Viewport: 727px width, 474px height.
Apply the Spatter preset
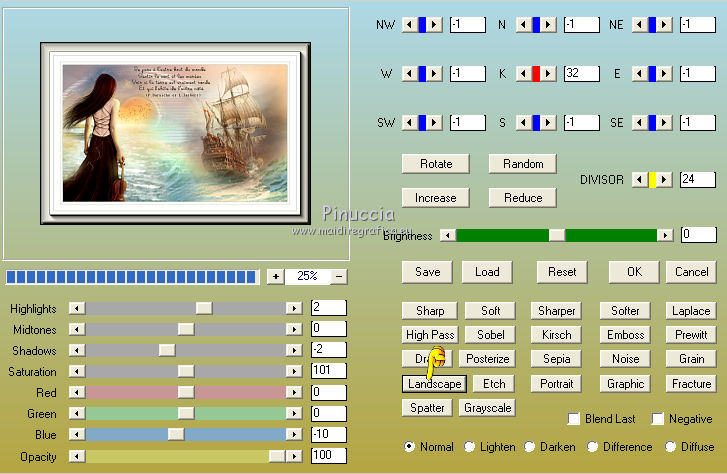(427, 408)
